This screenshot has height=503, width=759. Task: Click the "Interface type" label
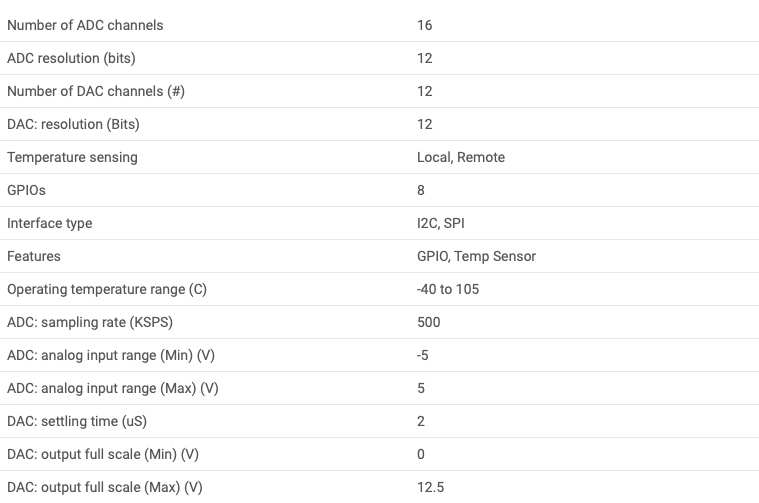click(x=50, y=223)
